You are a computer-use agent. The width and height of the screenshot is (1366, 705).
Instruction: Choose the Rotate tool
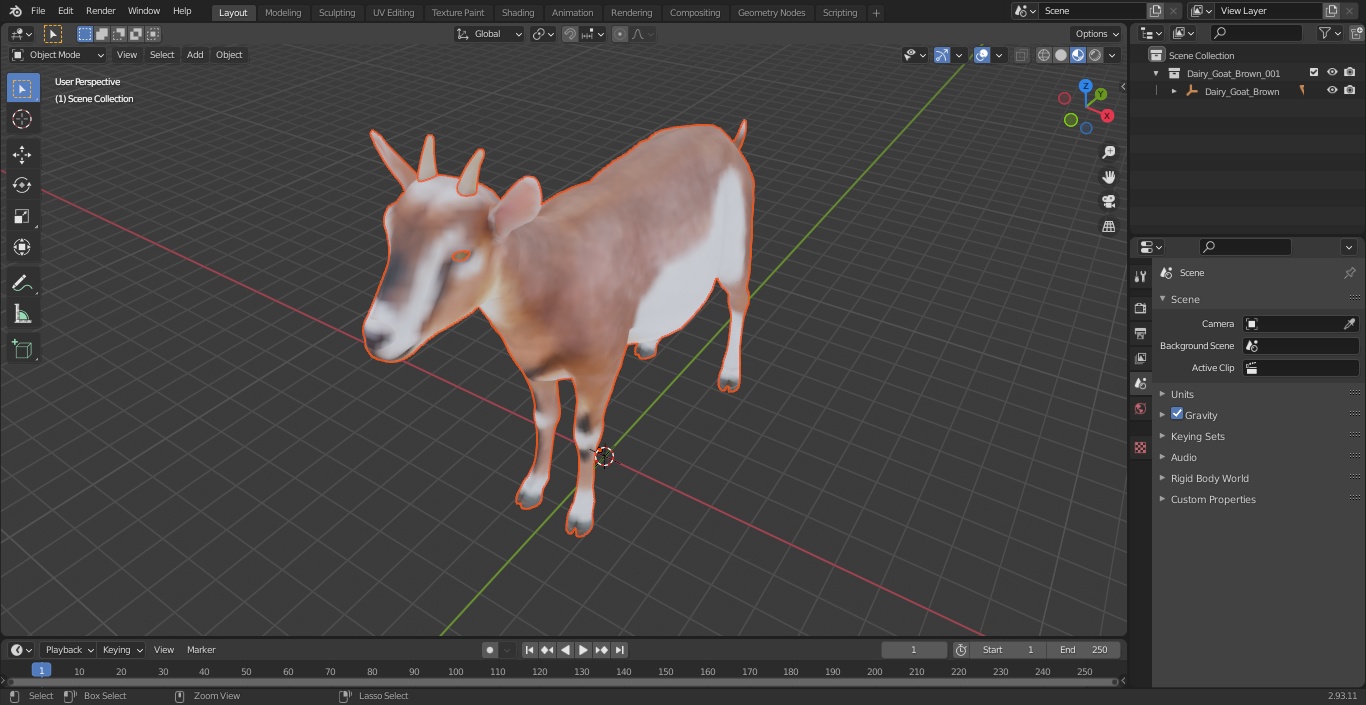22,185
